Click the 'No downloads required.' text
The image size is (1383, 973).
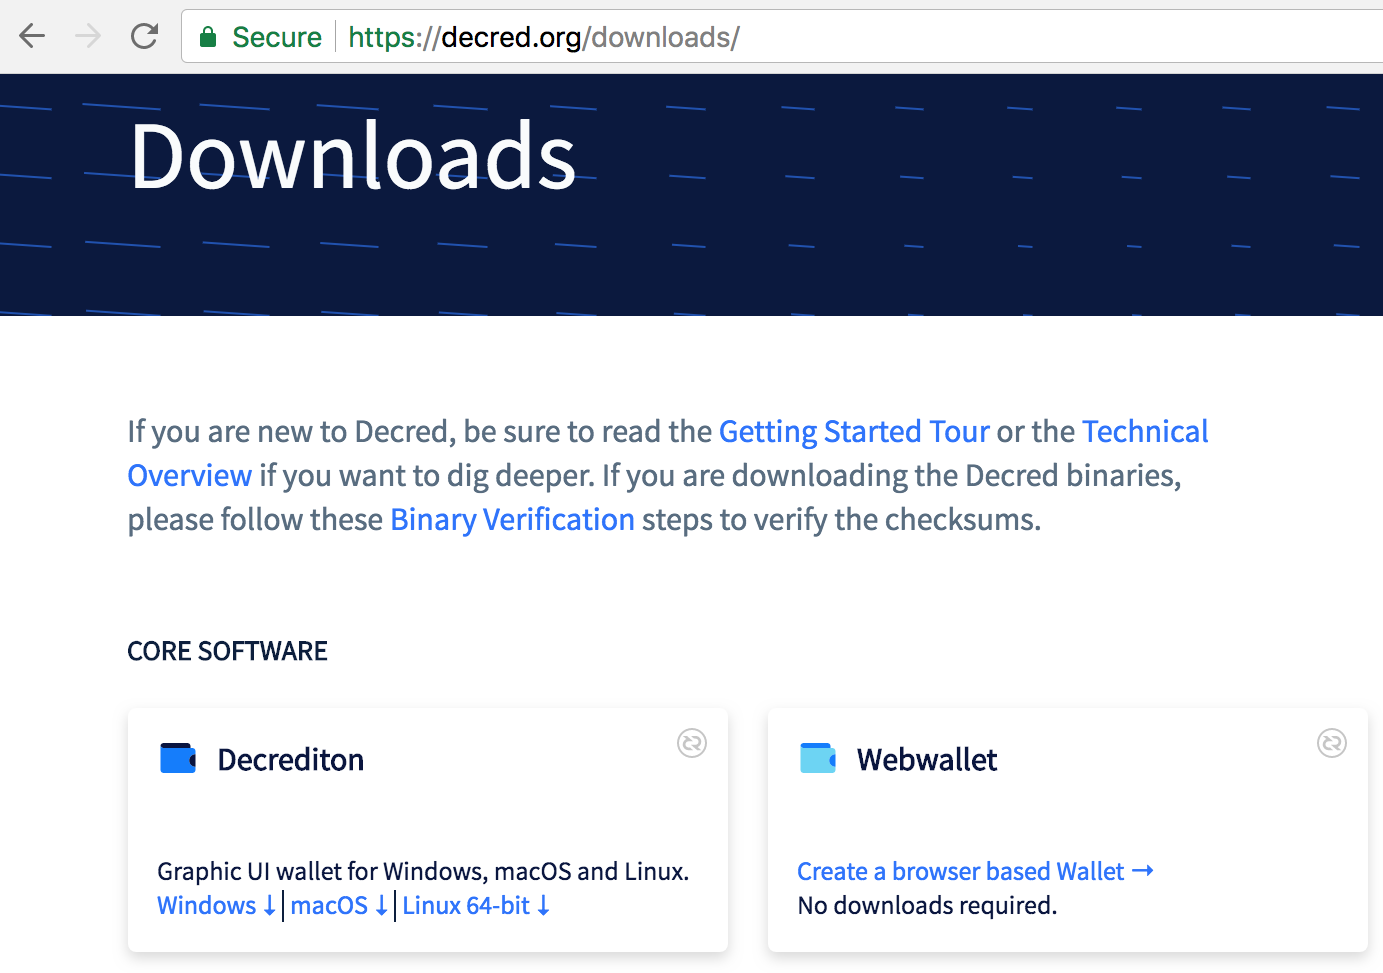pos(927,905)
